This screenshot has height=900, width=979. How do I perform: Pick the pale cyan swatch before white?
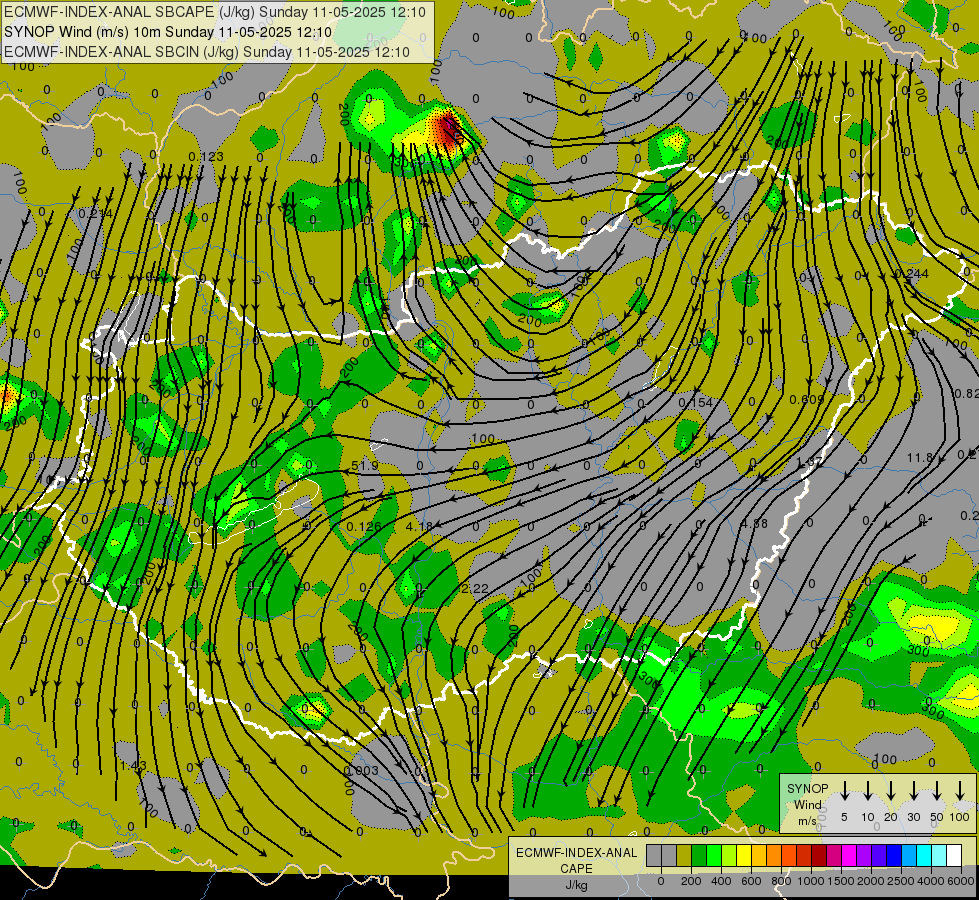pyautogui.click(x=939, y=855)
